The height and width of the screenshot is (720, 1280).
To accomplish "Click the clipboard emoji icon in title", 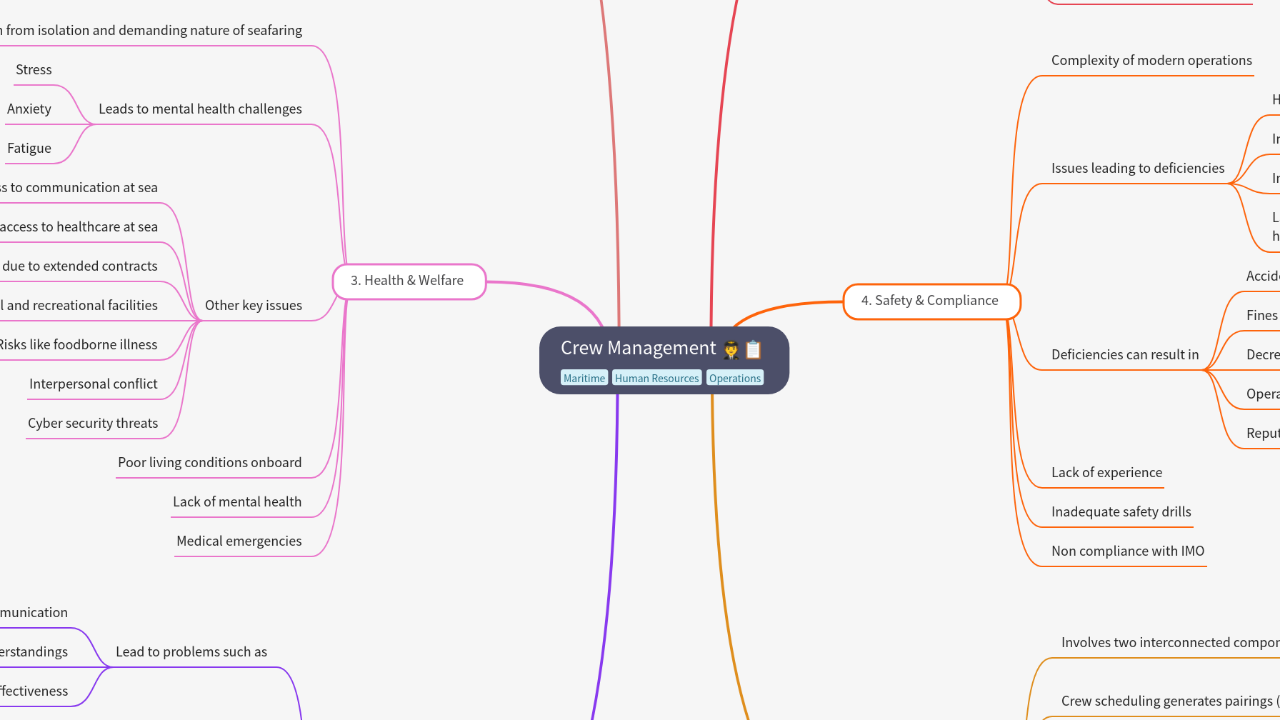I will [753, 349].
